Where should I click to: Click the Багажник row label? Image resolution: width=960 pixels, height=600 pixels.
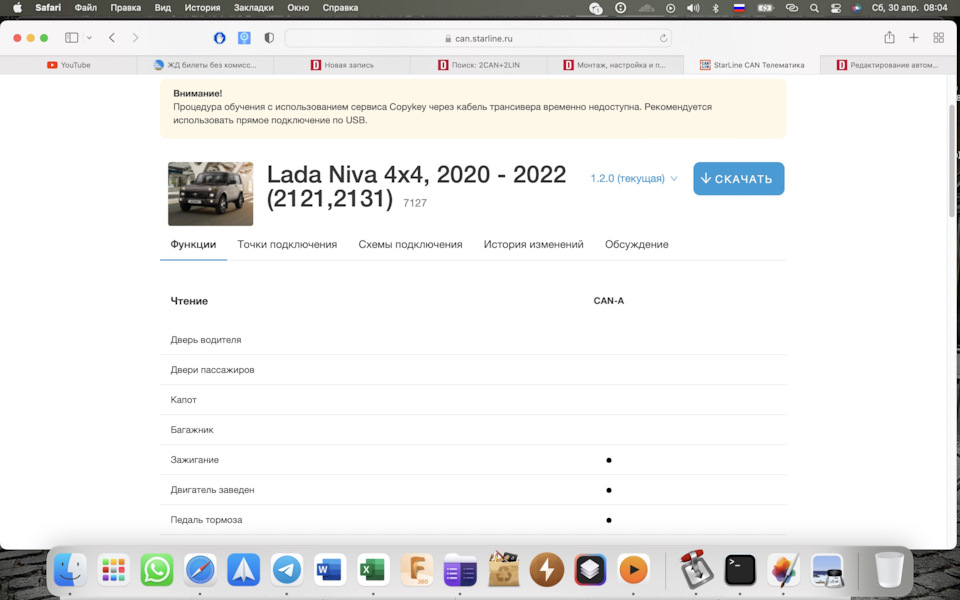192,430
